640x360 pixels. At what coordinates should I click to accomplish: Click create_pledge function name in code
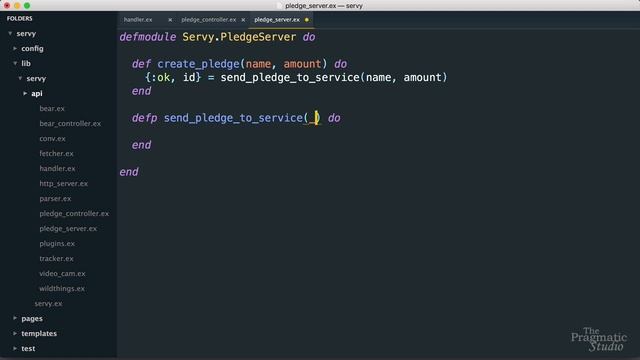coord(198,64)
